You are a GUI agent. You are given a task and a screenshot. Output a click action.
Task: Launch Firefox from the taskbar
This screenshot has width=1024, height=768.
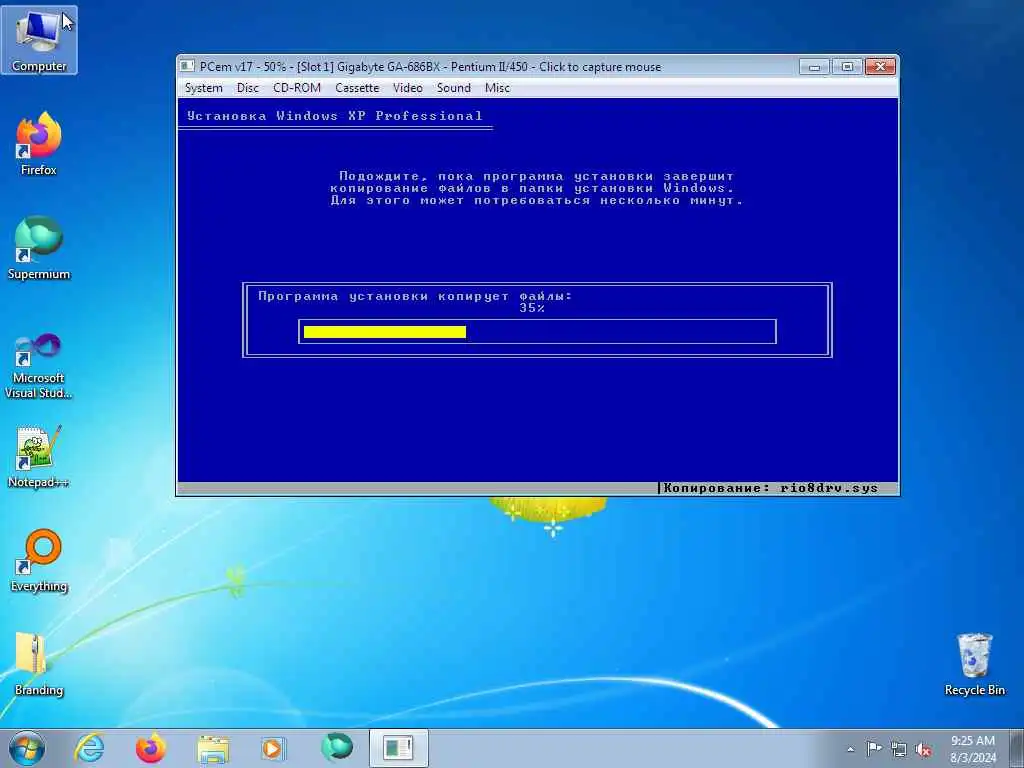tap(150, 748)
